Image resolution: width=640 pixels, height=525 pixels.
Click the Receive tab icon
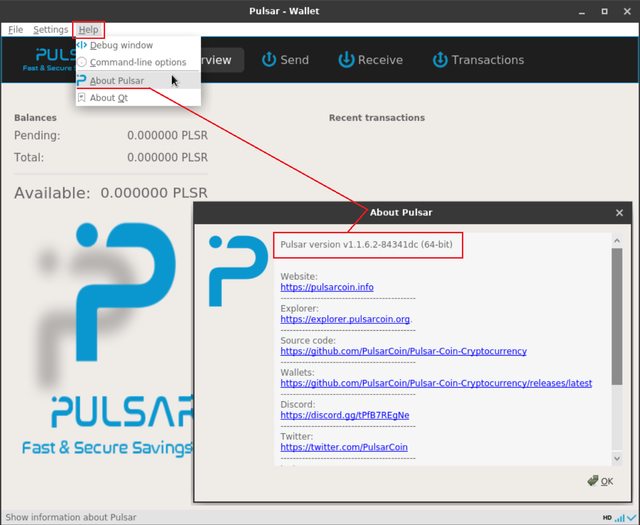point(346,60)
